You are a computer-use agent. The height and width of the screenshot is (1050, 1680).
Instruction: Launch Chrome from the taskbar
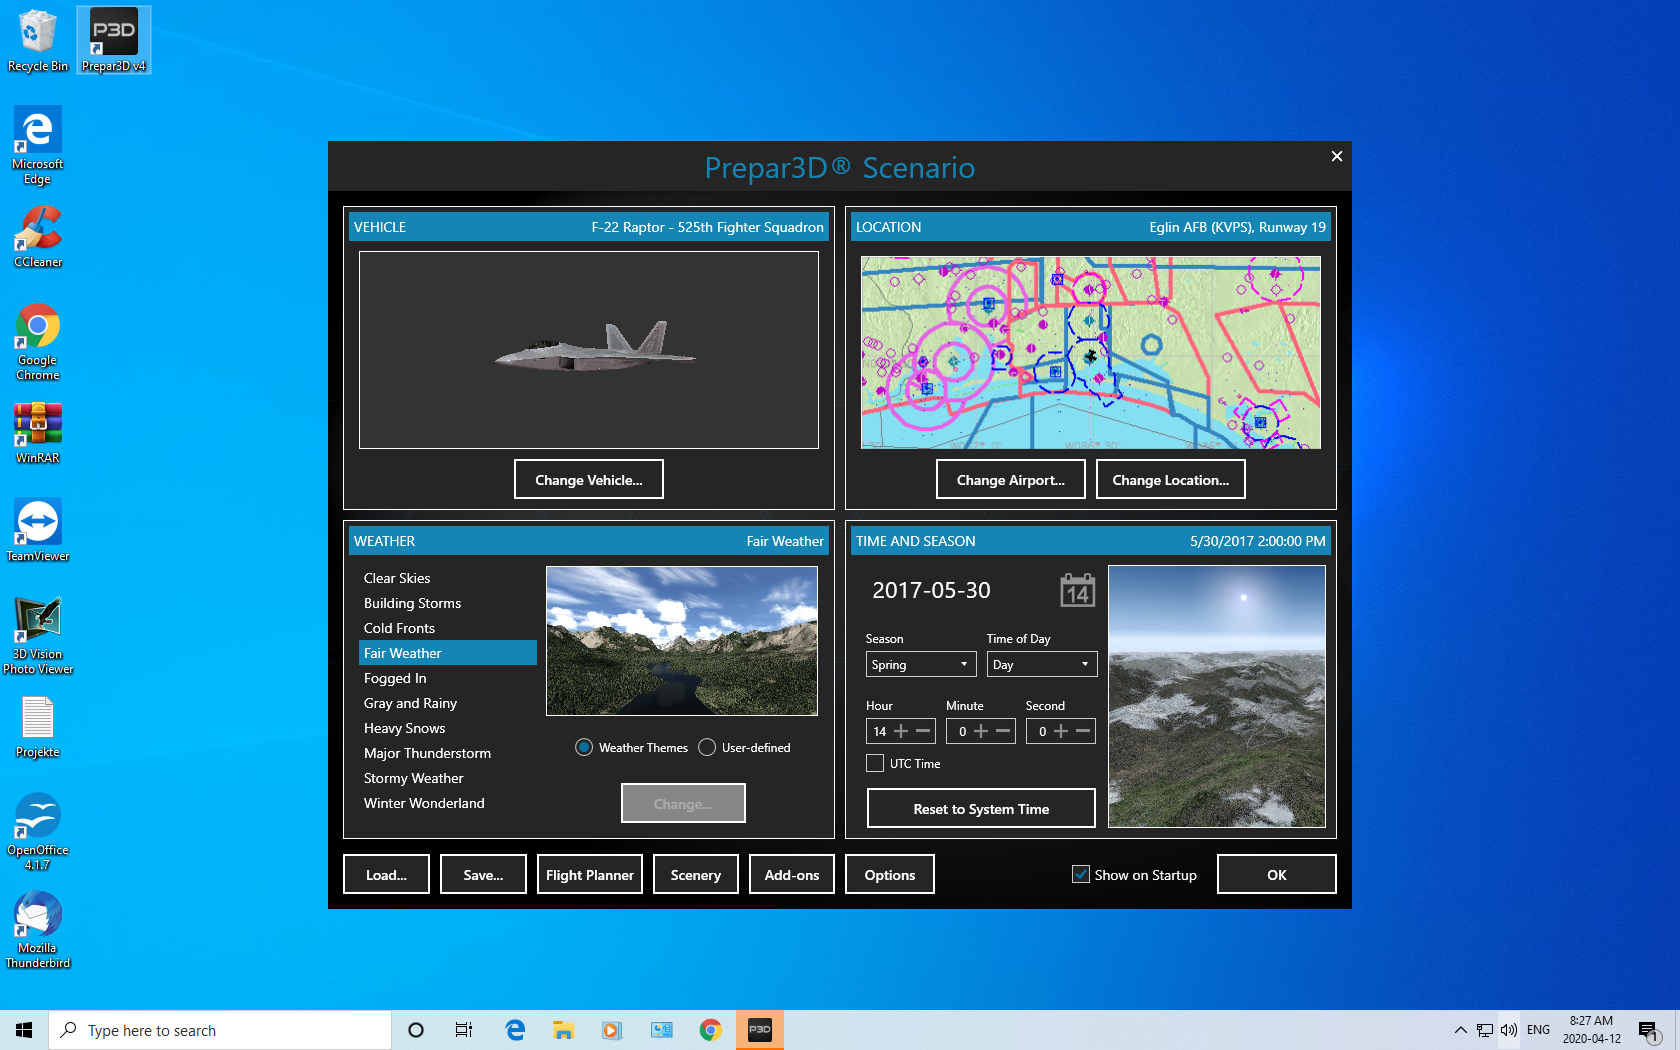(710, 1030)
